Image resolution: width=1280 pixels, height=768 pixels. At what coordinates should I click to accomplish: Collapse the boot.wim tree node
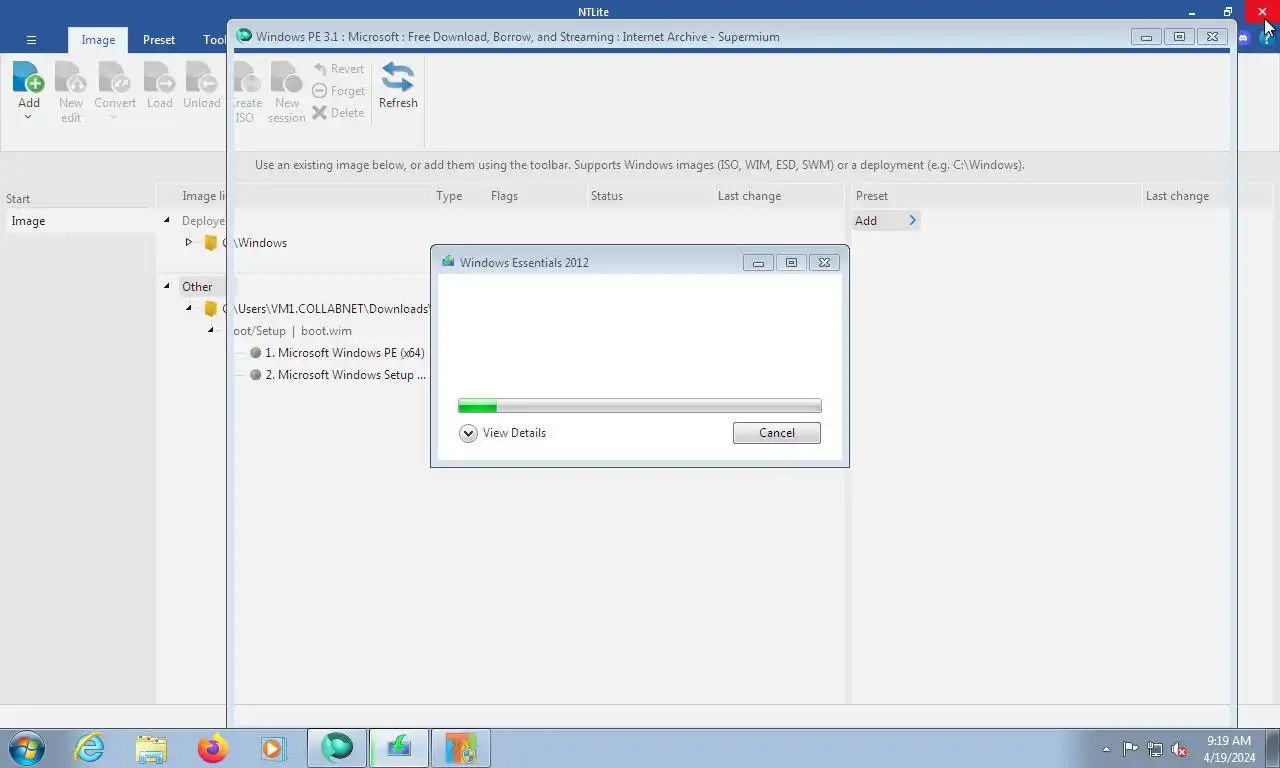click(x=210, y=330)
